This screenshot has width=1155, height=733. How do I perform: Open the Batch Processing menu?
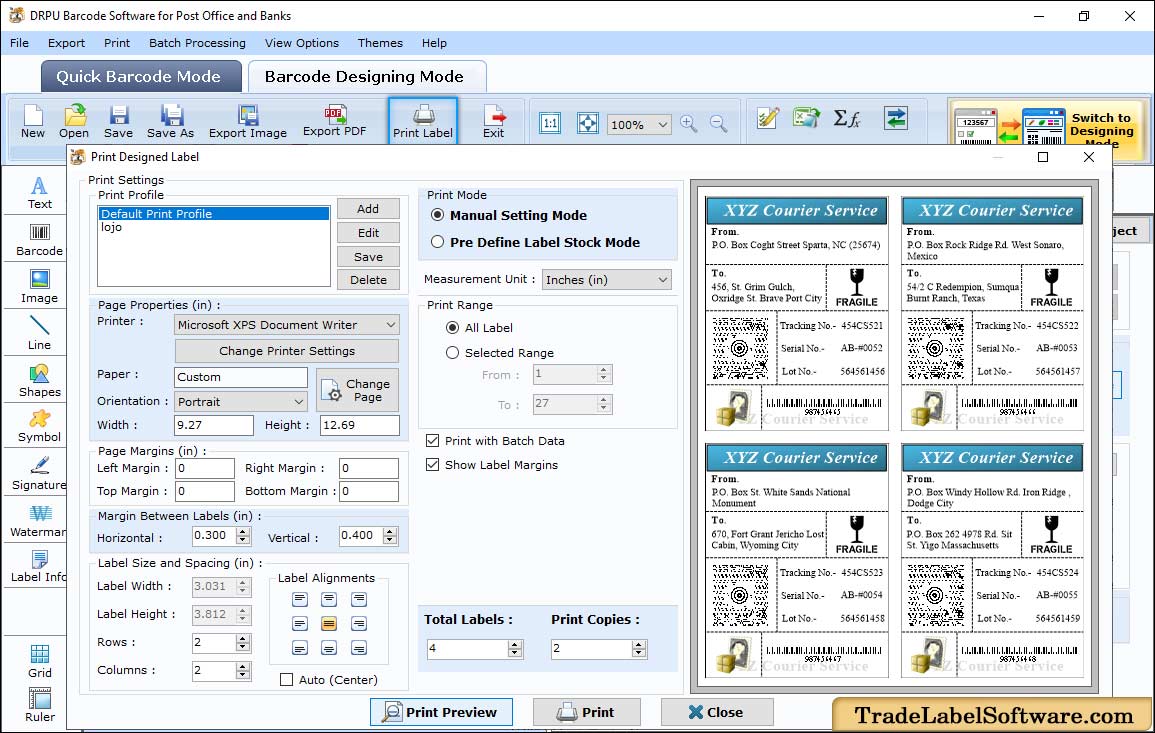197,43
